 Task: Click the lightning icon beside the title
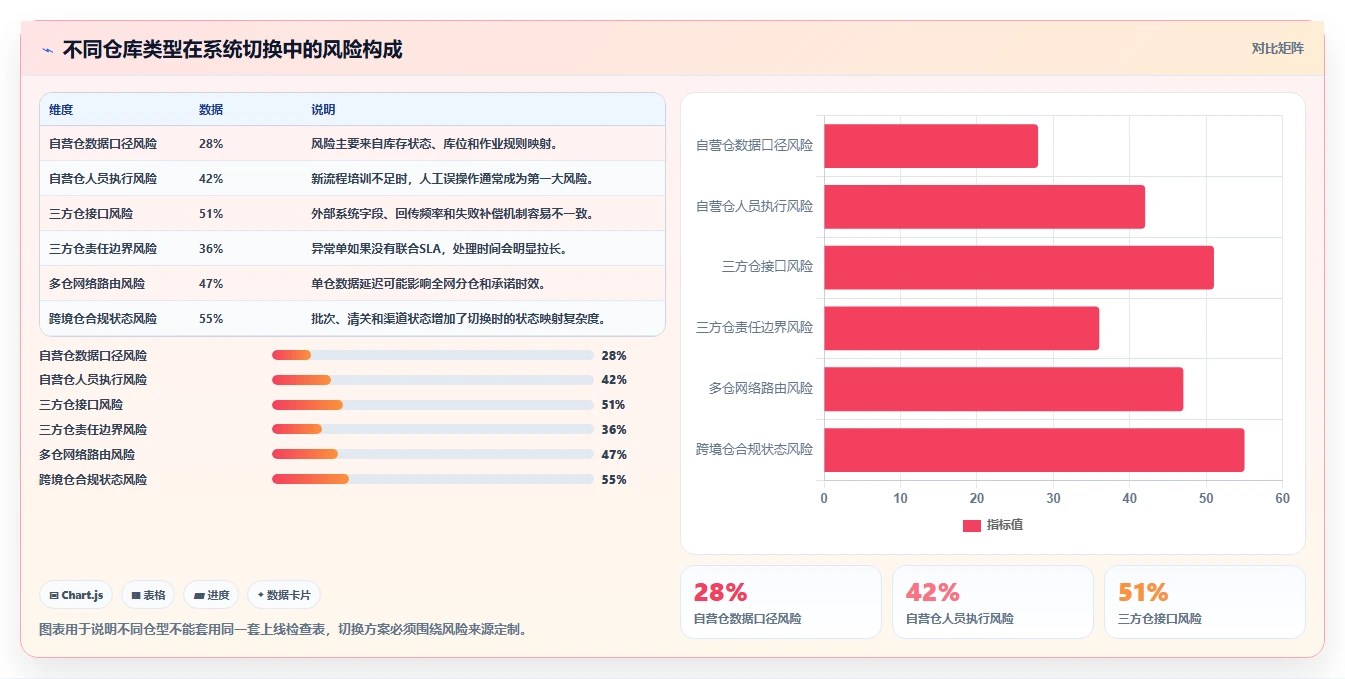click(x=48, y=50)
